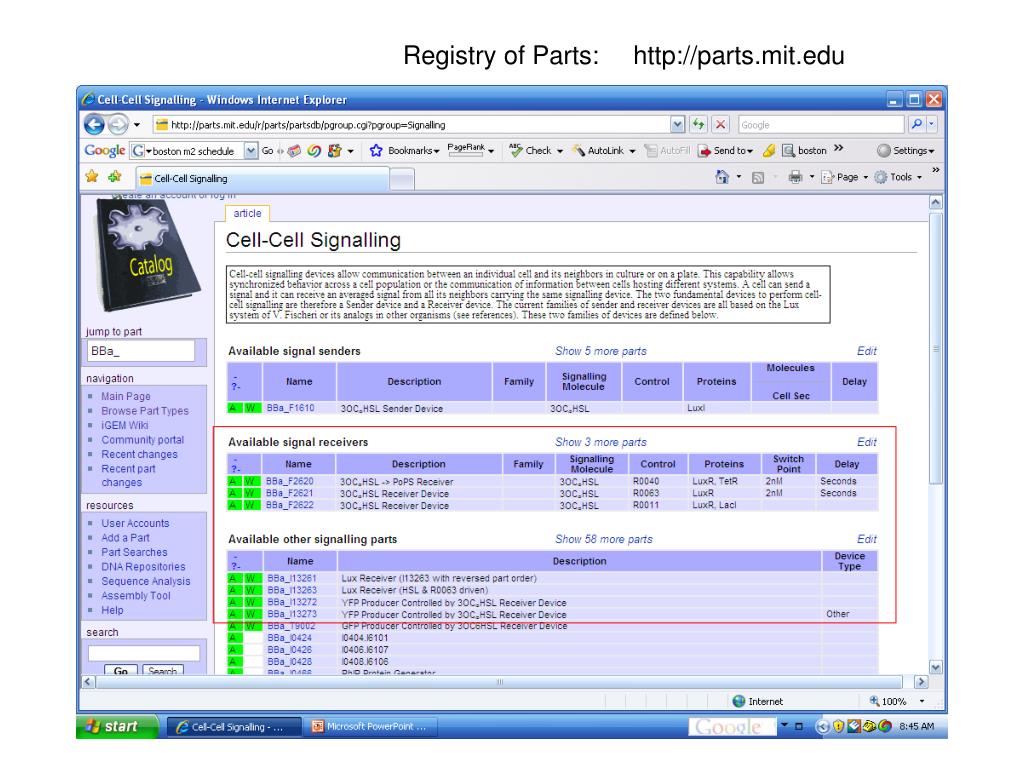Open the Assembly Tool link
1024x768 pixels.
click(x=135, y=596)
